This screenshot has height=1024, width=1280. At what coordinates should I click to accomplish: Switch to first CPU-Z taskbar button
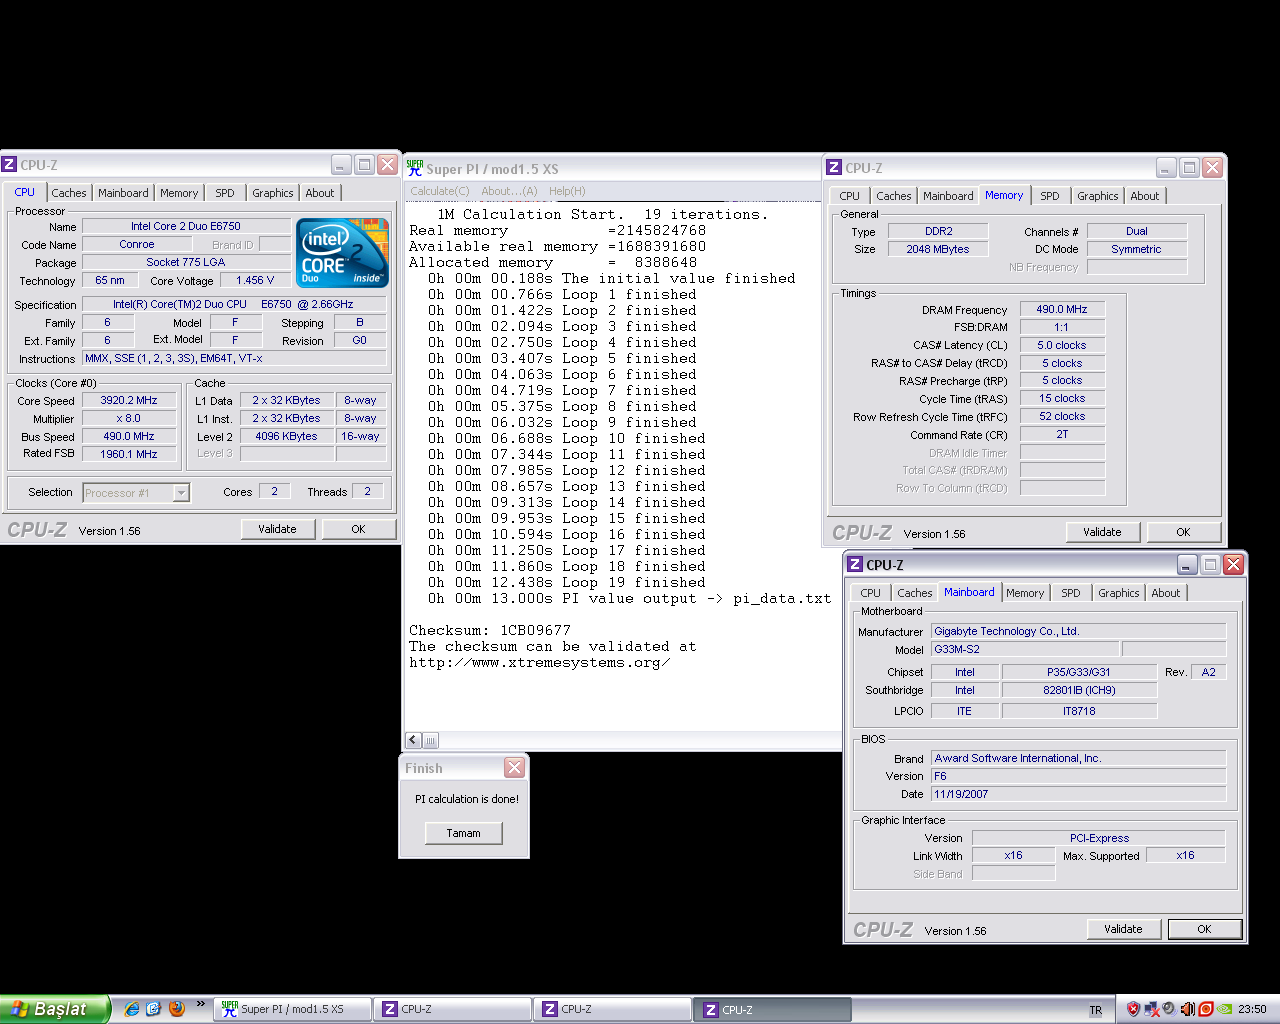(453, 1009)
